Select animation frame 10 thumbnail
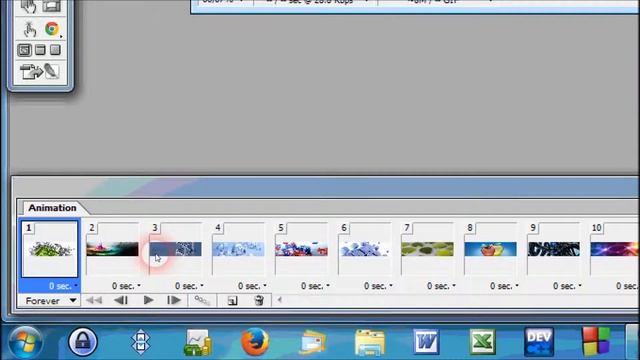This screenshot has width=640, height=360. (x=614, y=249)
